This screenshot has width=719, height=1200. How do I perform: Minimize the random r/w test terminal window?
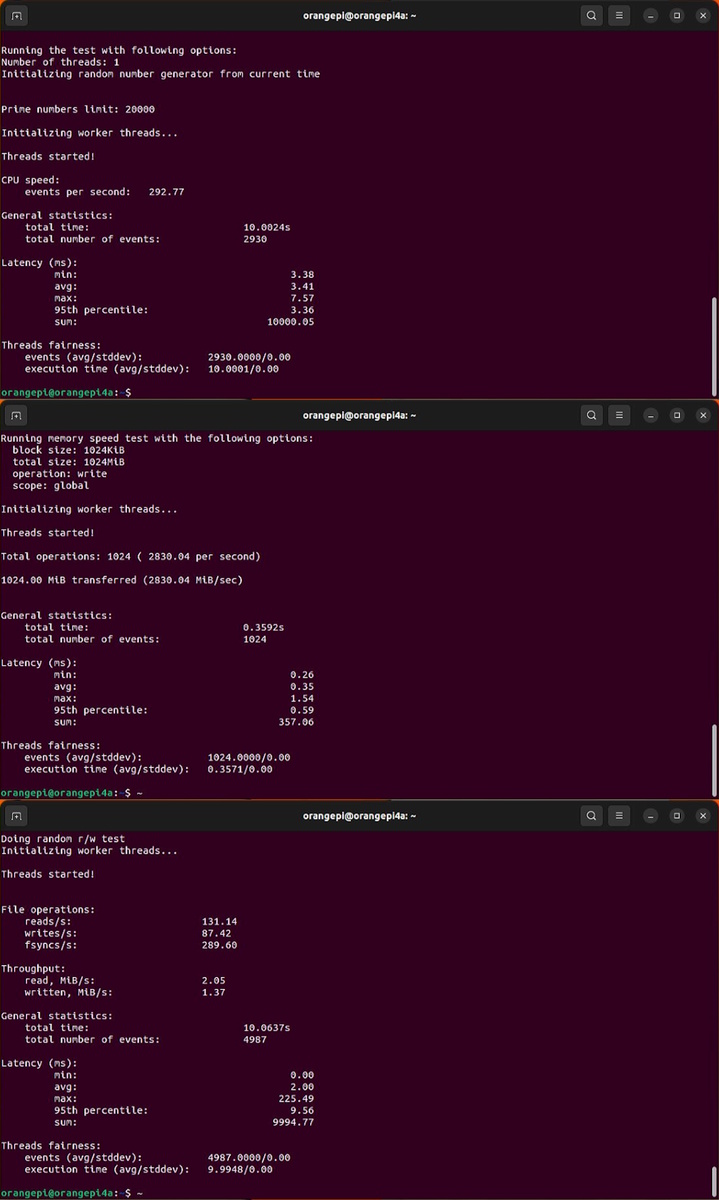(x=651, y=816)
